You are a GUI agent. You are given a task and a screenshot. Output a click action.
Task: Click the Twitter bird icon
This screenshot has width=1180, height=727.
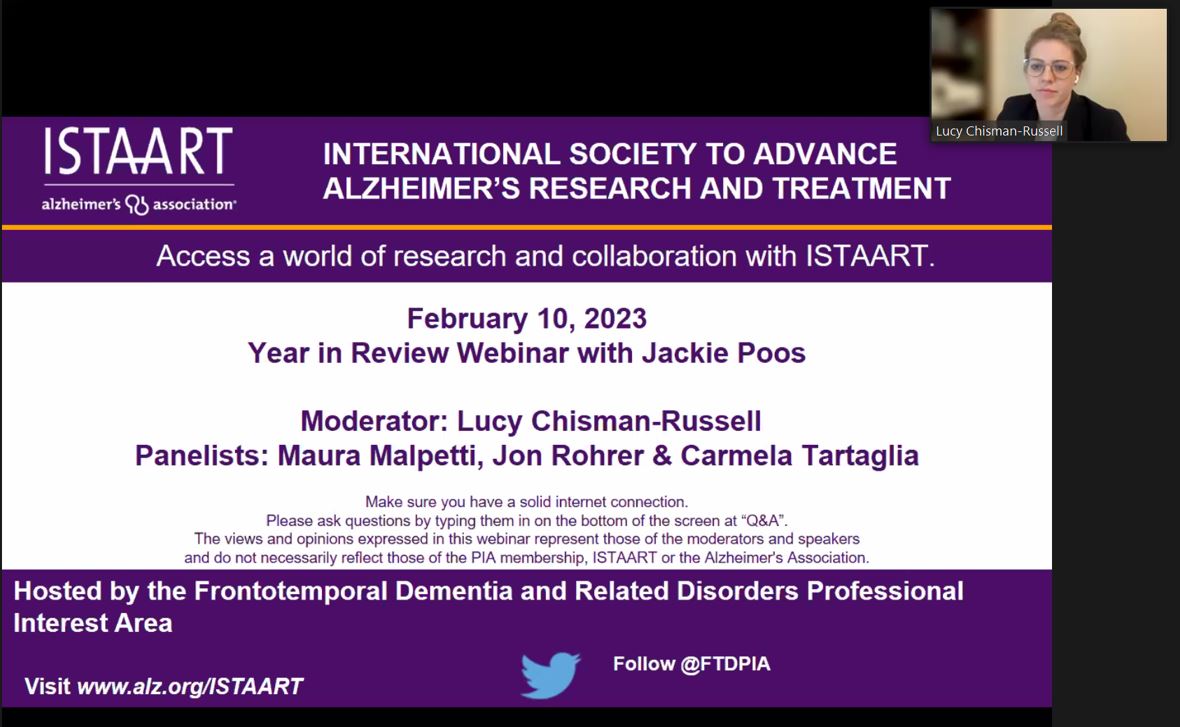550,675
